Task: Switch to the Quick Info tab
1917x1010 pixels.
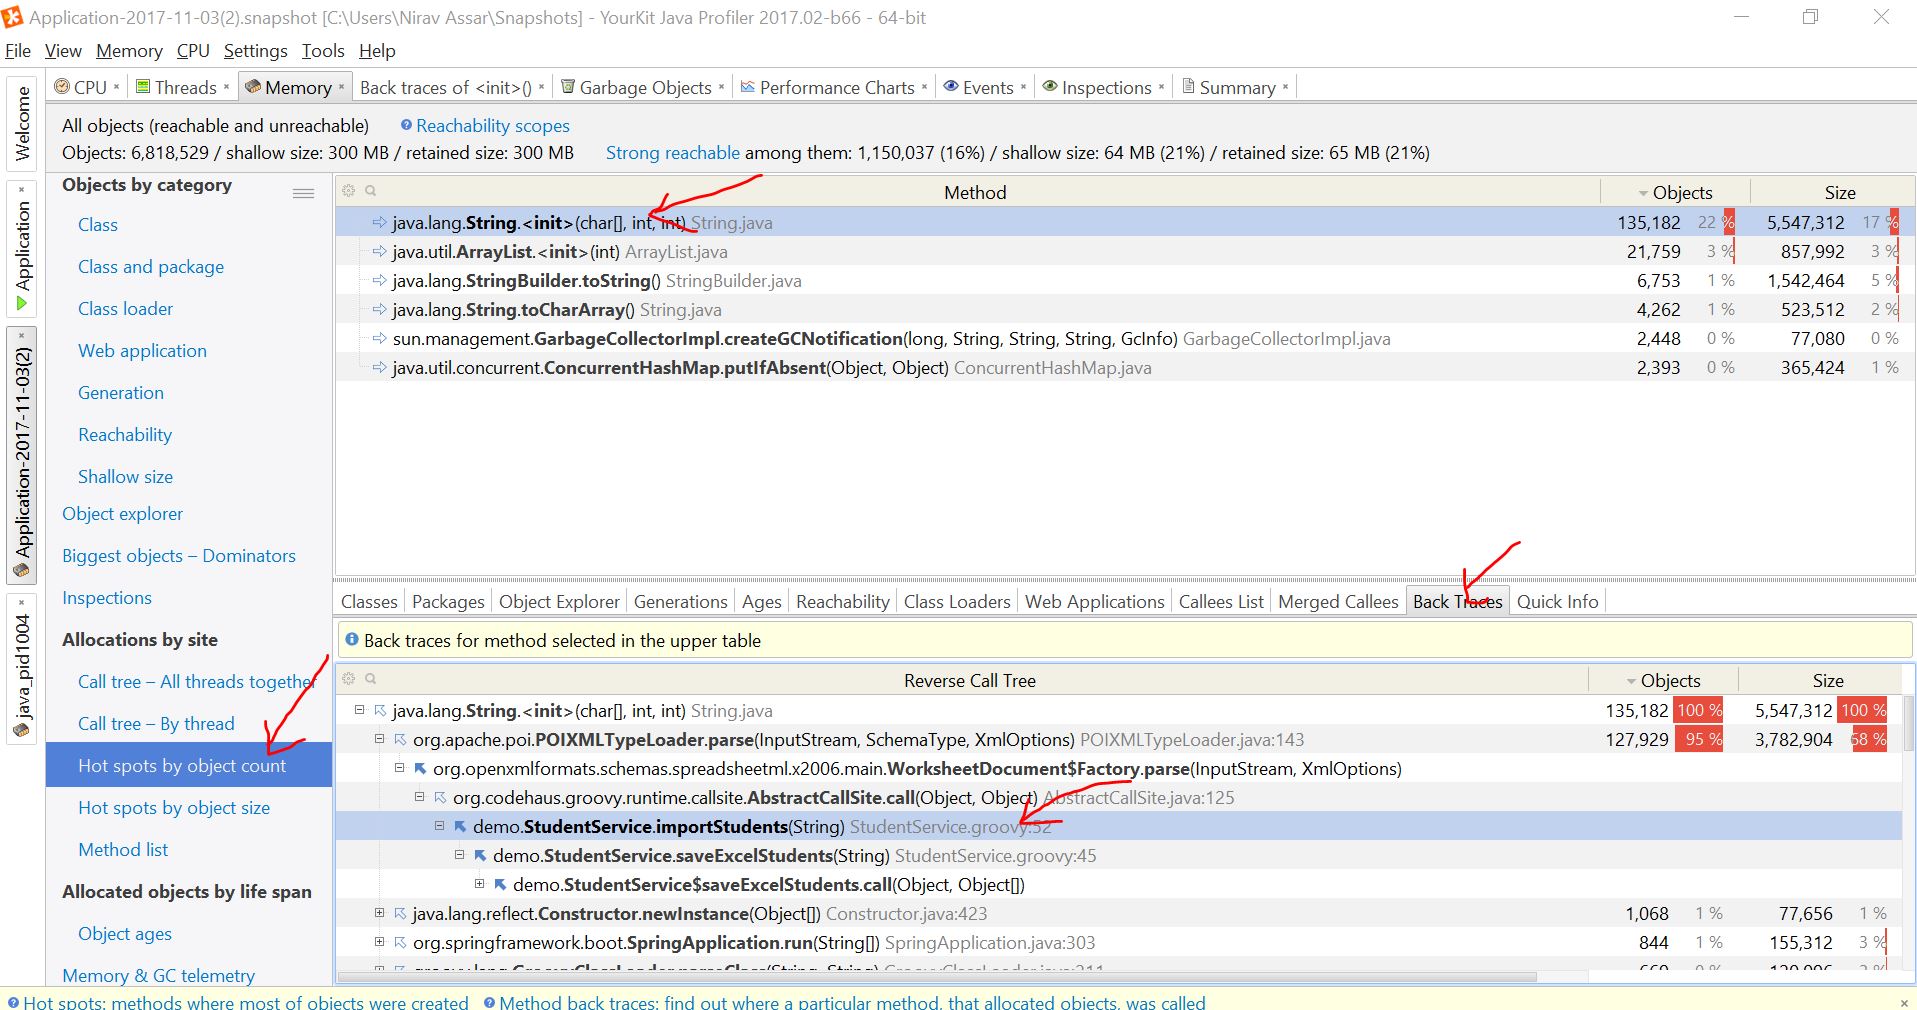Action: pyautogui.click(x=1557, y=601)
